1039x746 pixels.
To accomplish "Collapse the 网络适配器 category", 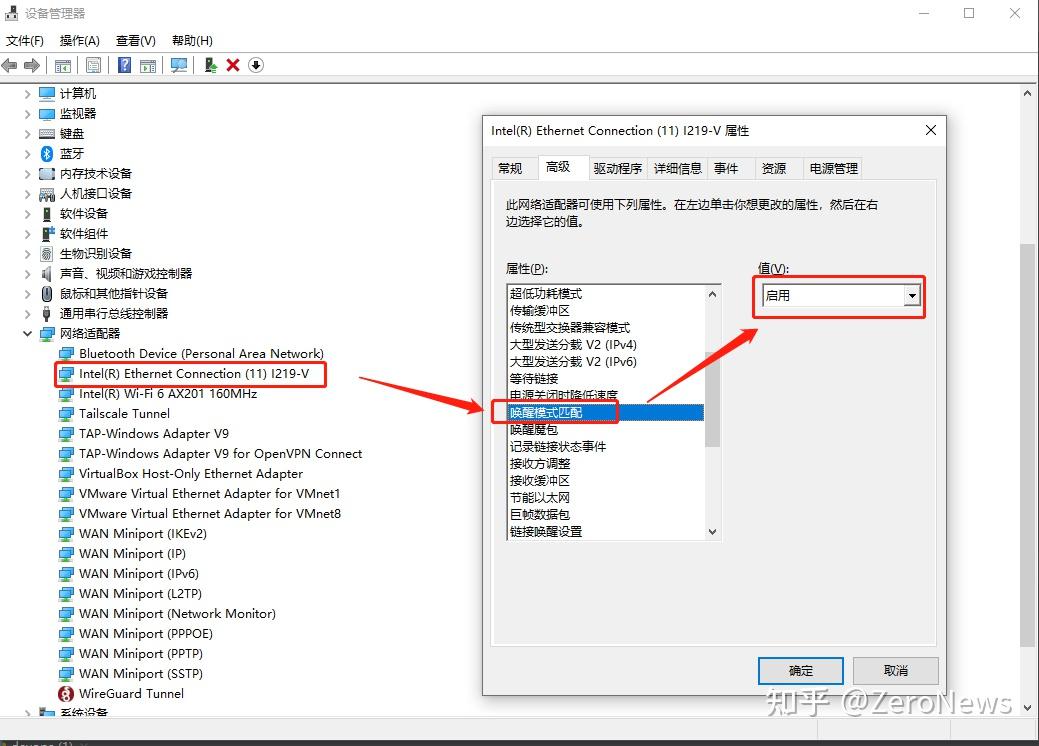I will [x=27, y=333].
